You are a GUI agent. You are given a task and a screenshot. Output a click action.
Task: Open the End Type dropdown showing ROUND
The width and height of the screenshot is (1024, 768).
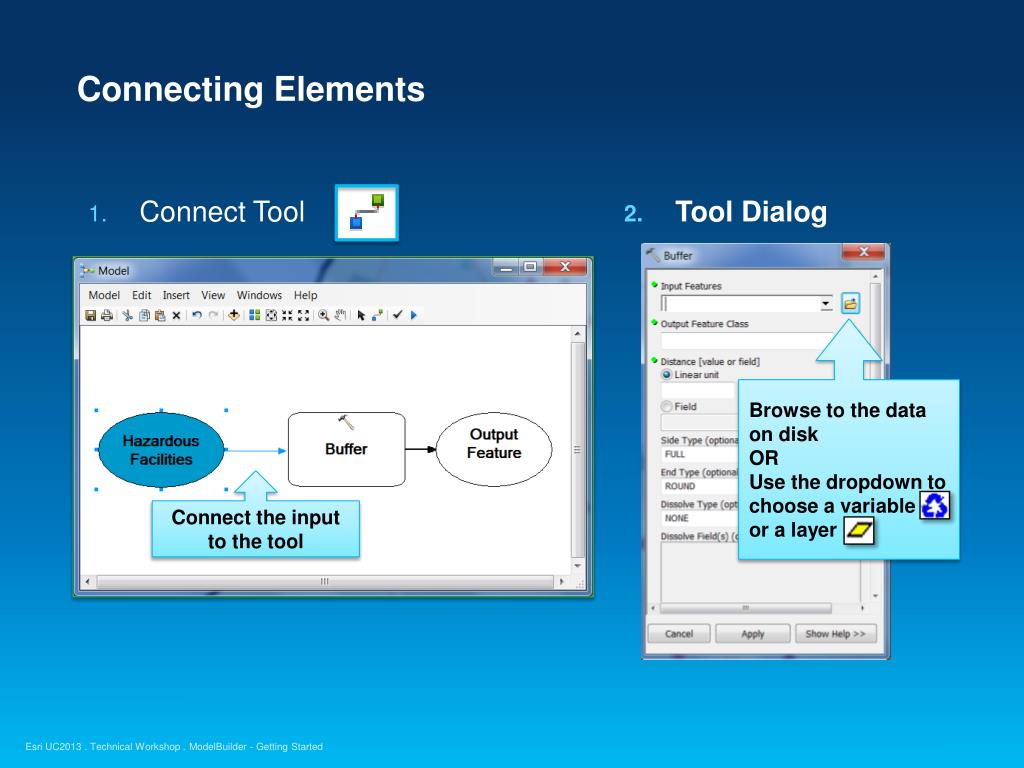tap(699, 487)
